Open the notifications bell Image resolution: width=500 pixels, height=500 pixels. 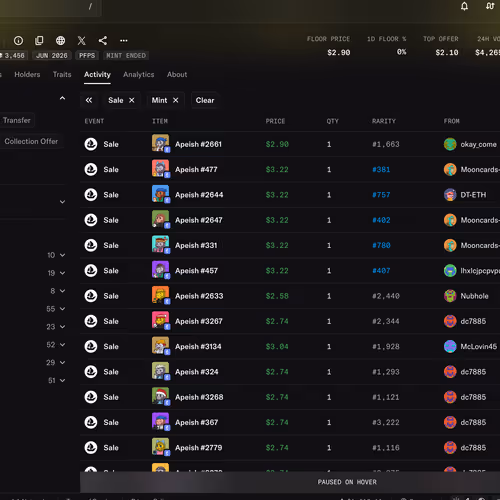tap(464, 6)
